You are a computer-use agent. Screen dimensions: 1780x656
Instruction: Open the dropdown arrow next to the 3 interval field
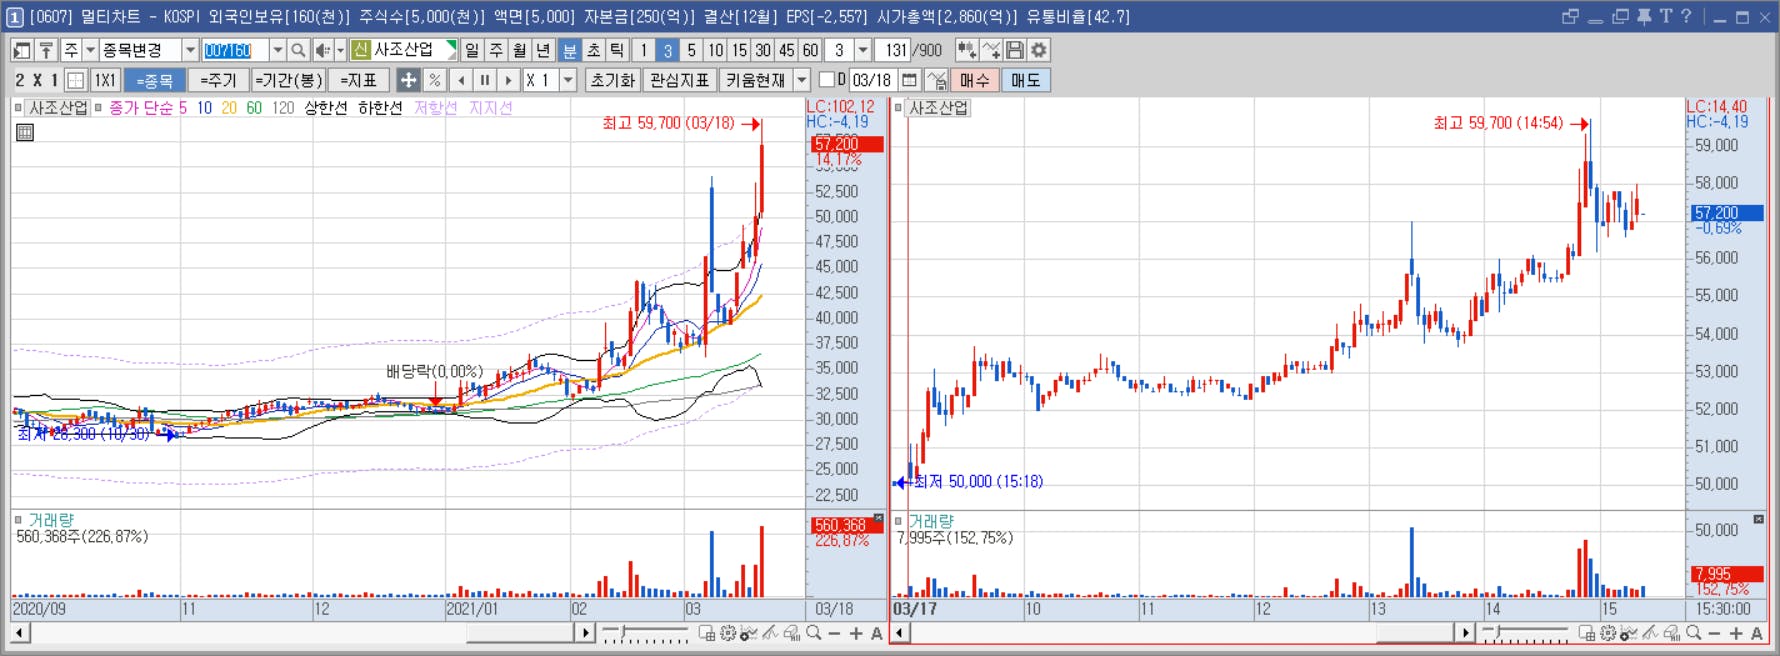coord(863,50)
